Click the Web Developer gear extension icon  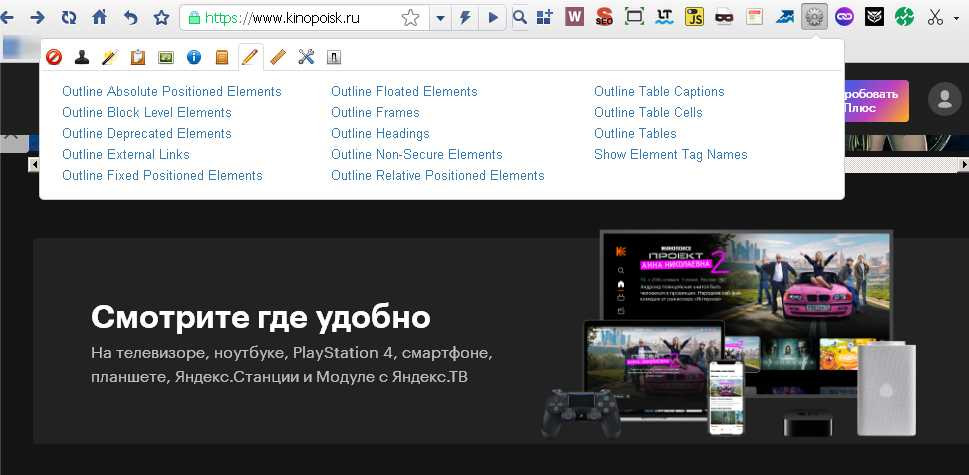click(815, 17)
